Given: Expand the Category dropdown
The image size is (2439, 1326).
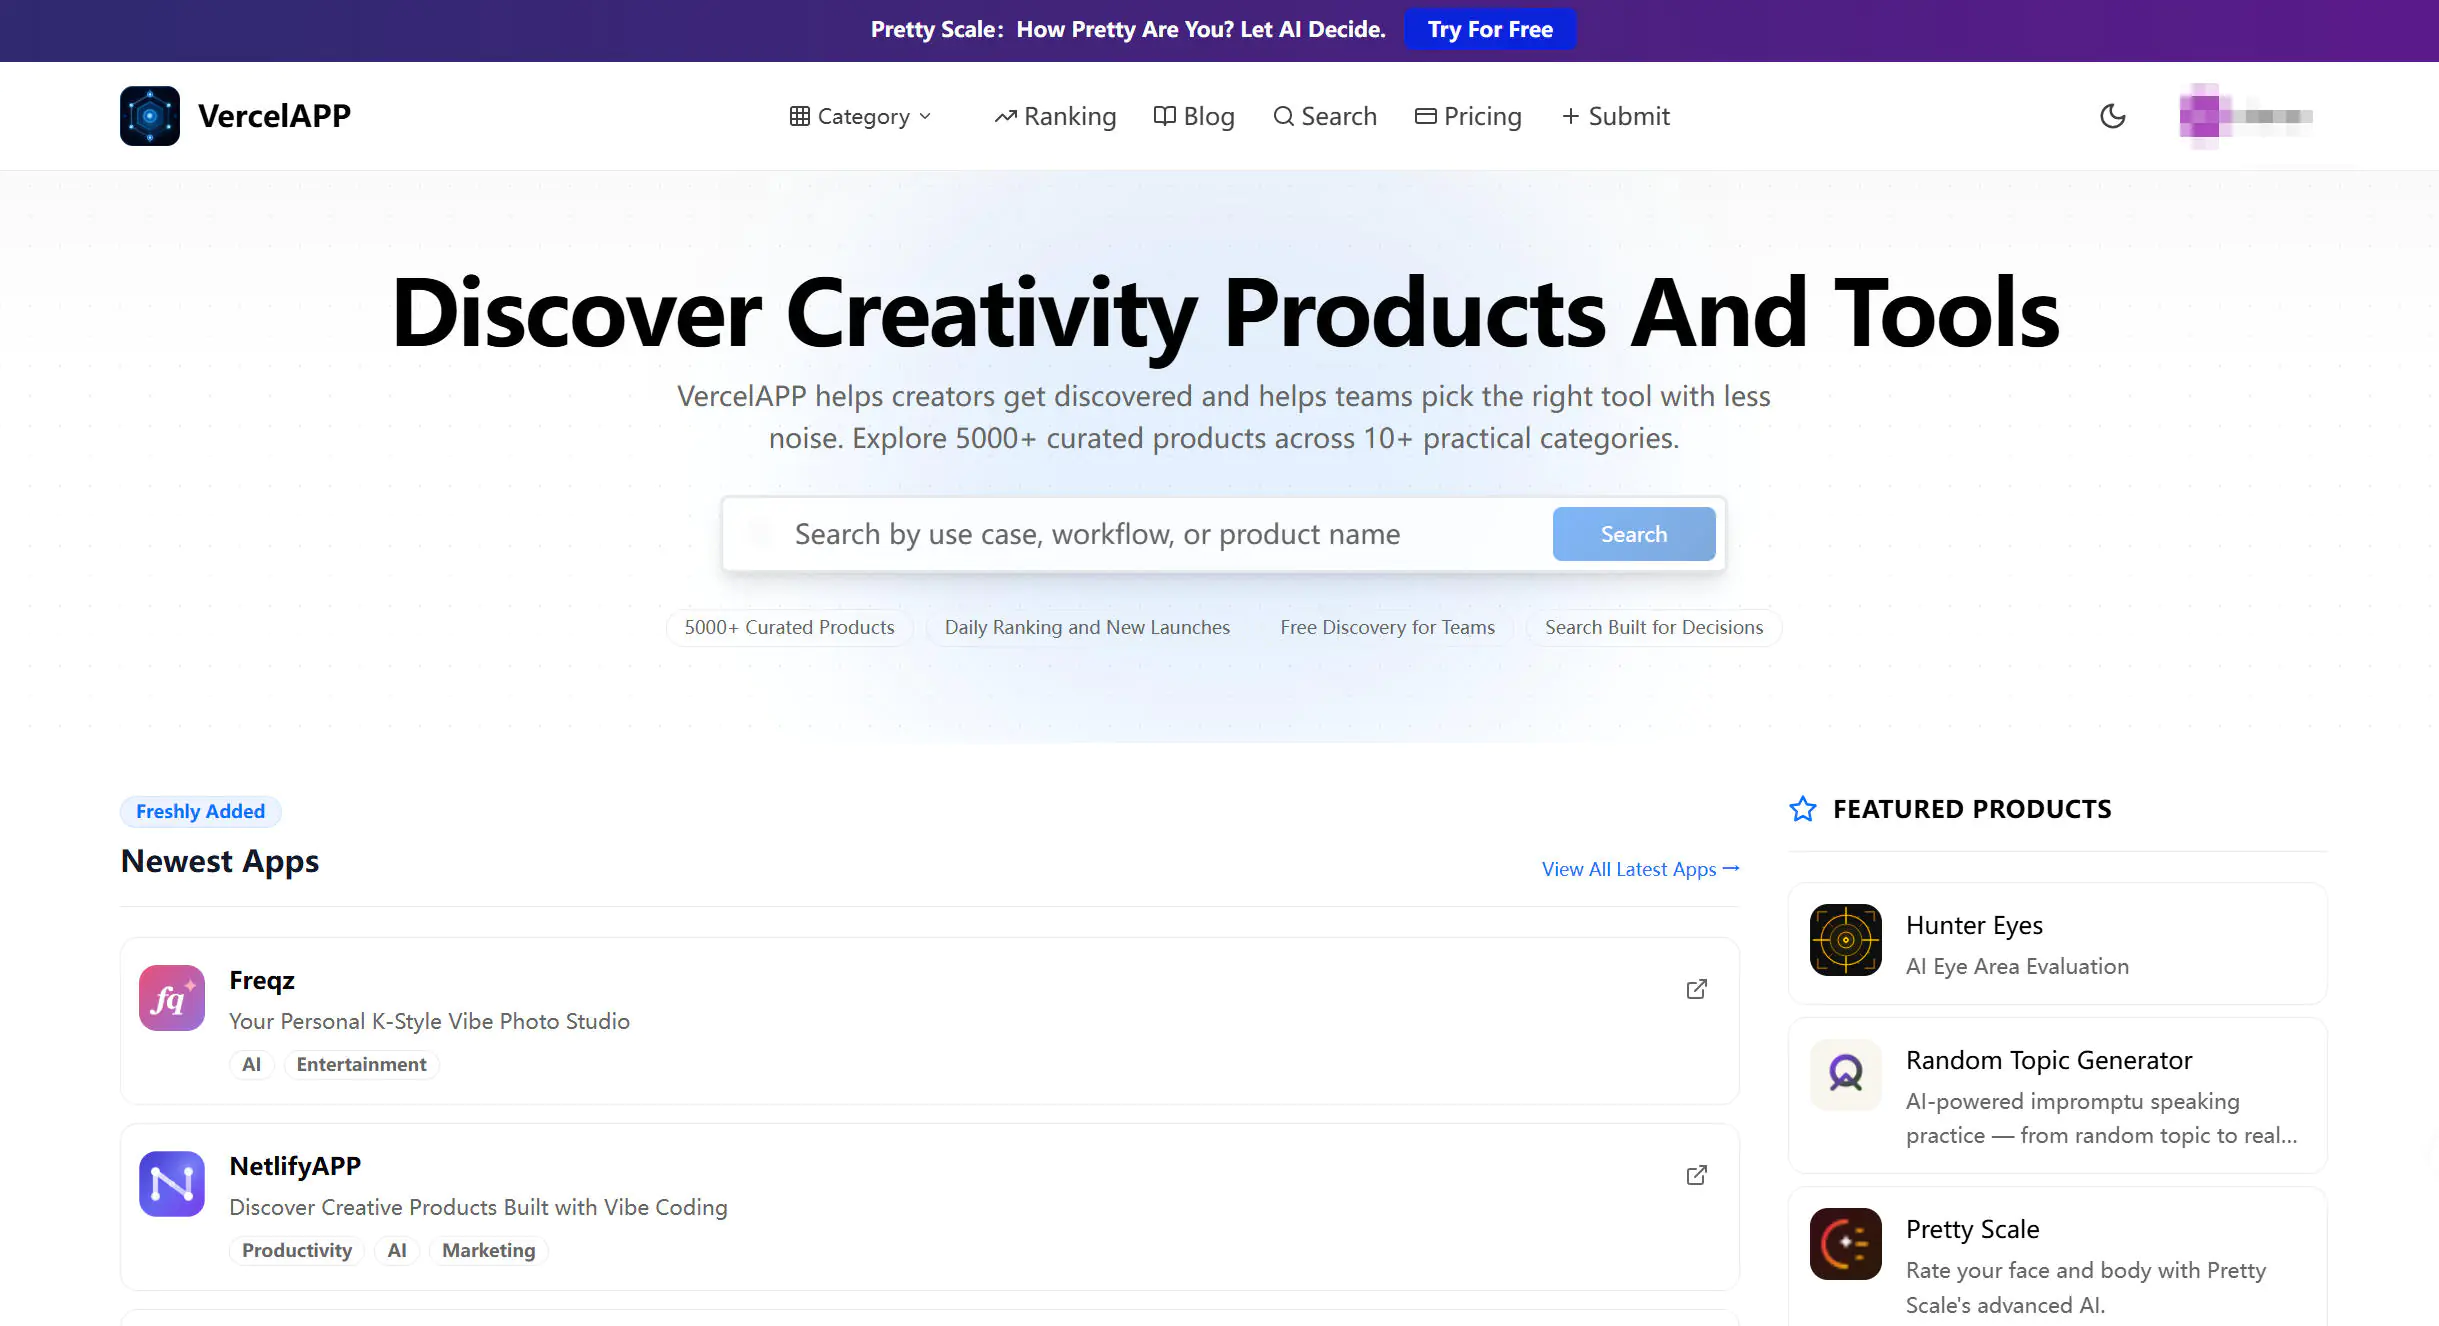Looking at the screenshot, I should [x=861, y=116].
